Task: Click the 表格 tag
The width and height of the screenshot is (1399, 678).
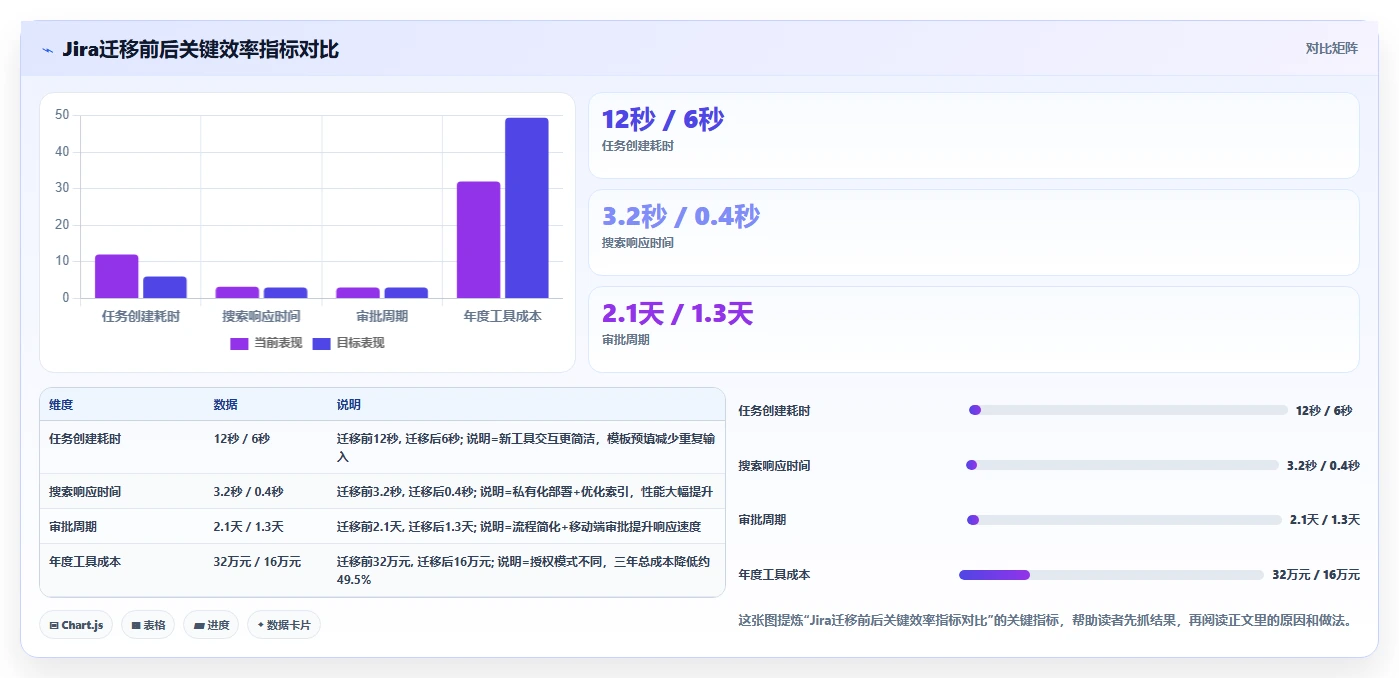Action: pos(148,625)
